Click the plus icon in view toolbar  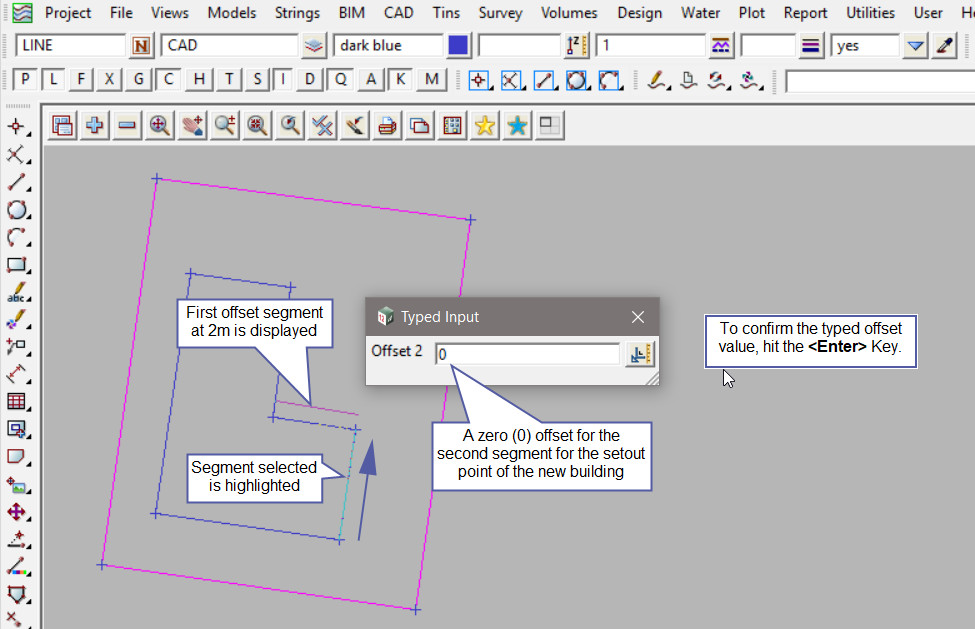95,125
